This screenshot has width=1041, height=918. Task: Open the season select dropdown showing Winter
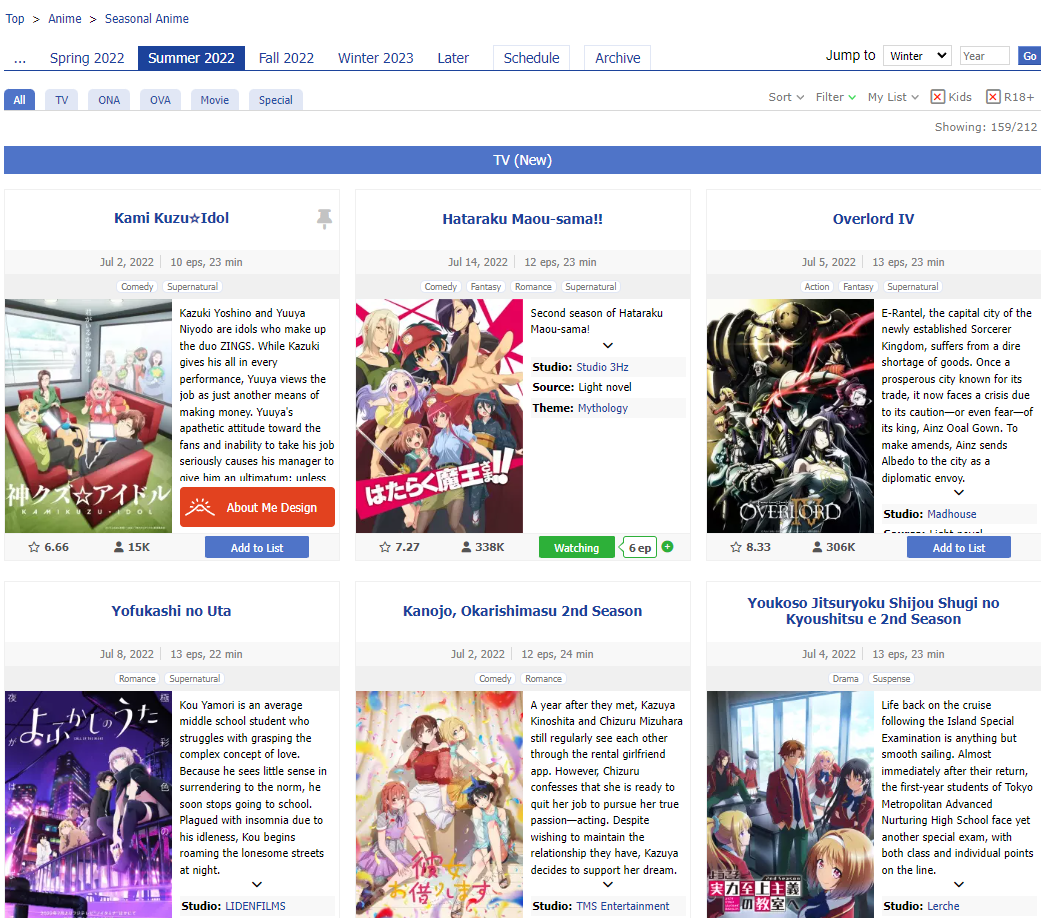tap(916, 56)
